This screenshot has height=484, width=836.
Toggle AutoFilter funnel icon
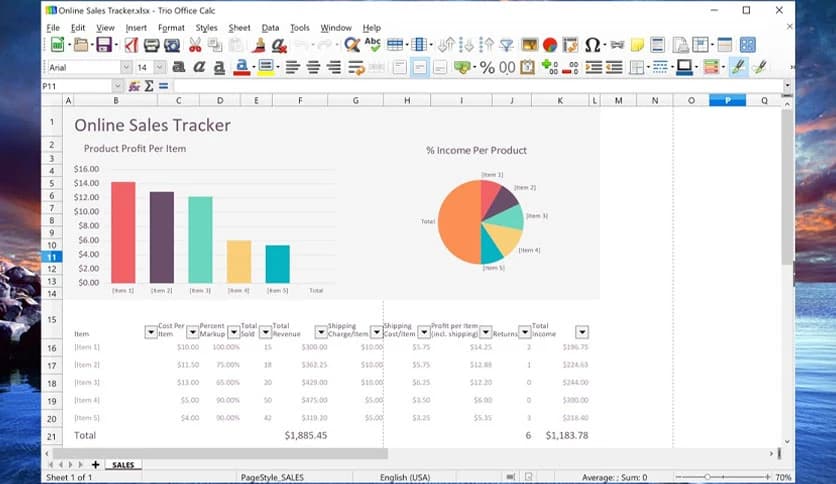click(506, 45)
